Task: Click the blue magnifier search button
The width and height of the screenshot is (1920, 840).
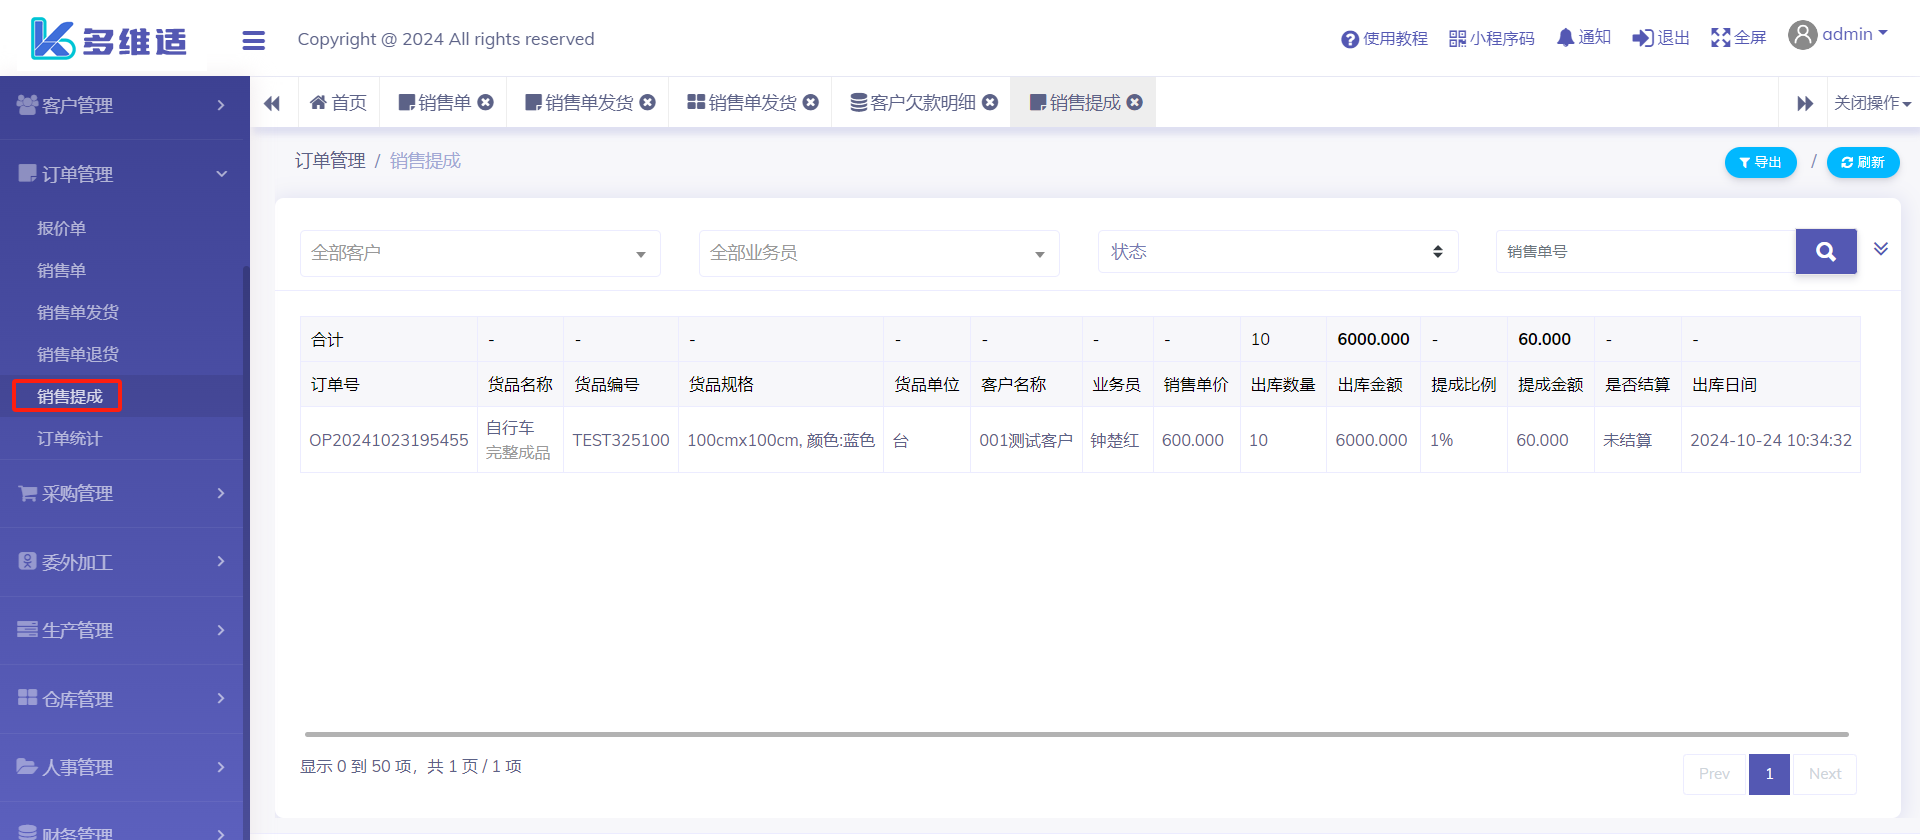Action: pyautogui.click(x=1825, y=252)
